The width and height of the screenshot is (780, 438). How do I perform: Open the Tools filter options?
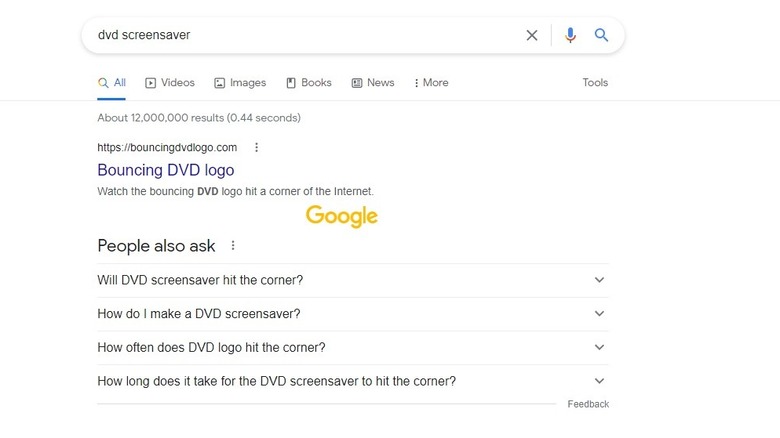[x=595, y=83]
